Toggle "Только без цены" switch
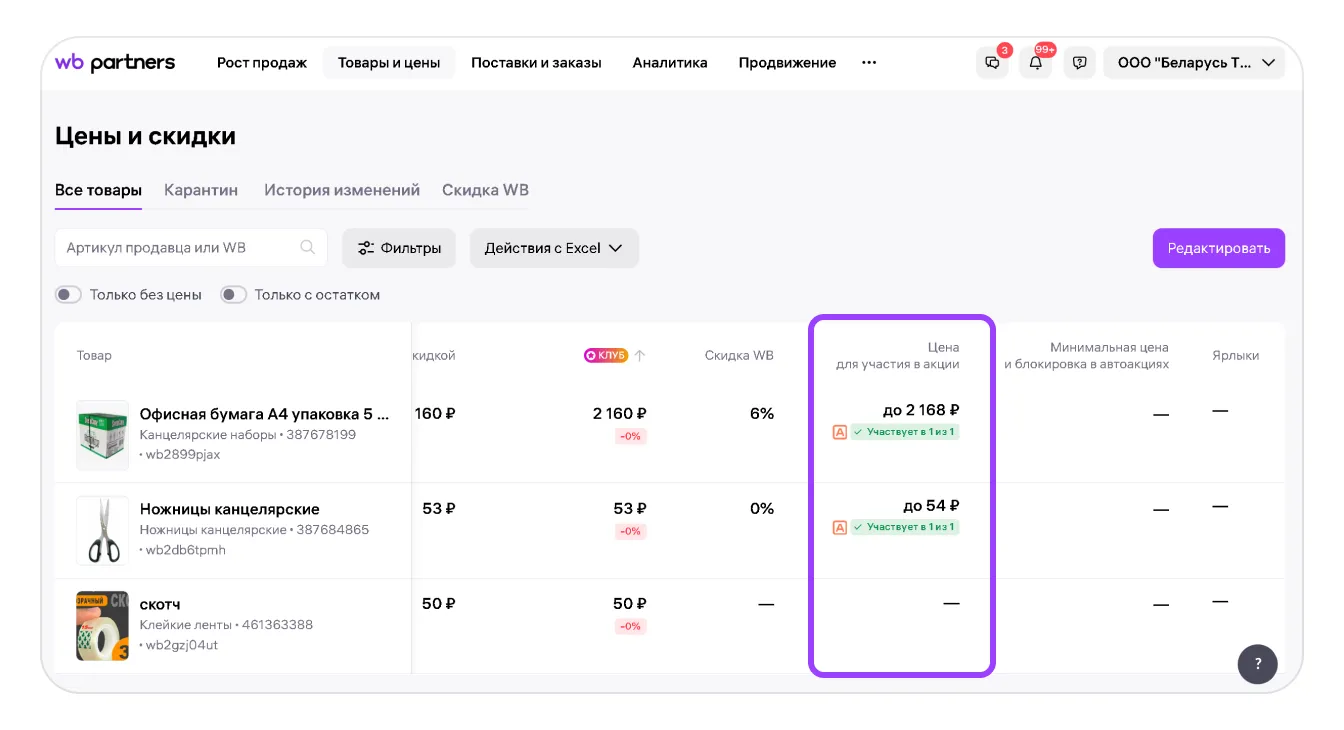Viewport: 1344px width, 730px height. coord(68,295)
